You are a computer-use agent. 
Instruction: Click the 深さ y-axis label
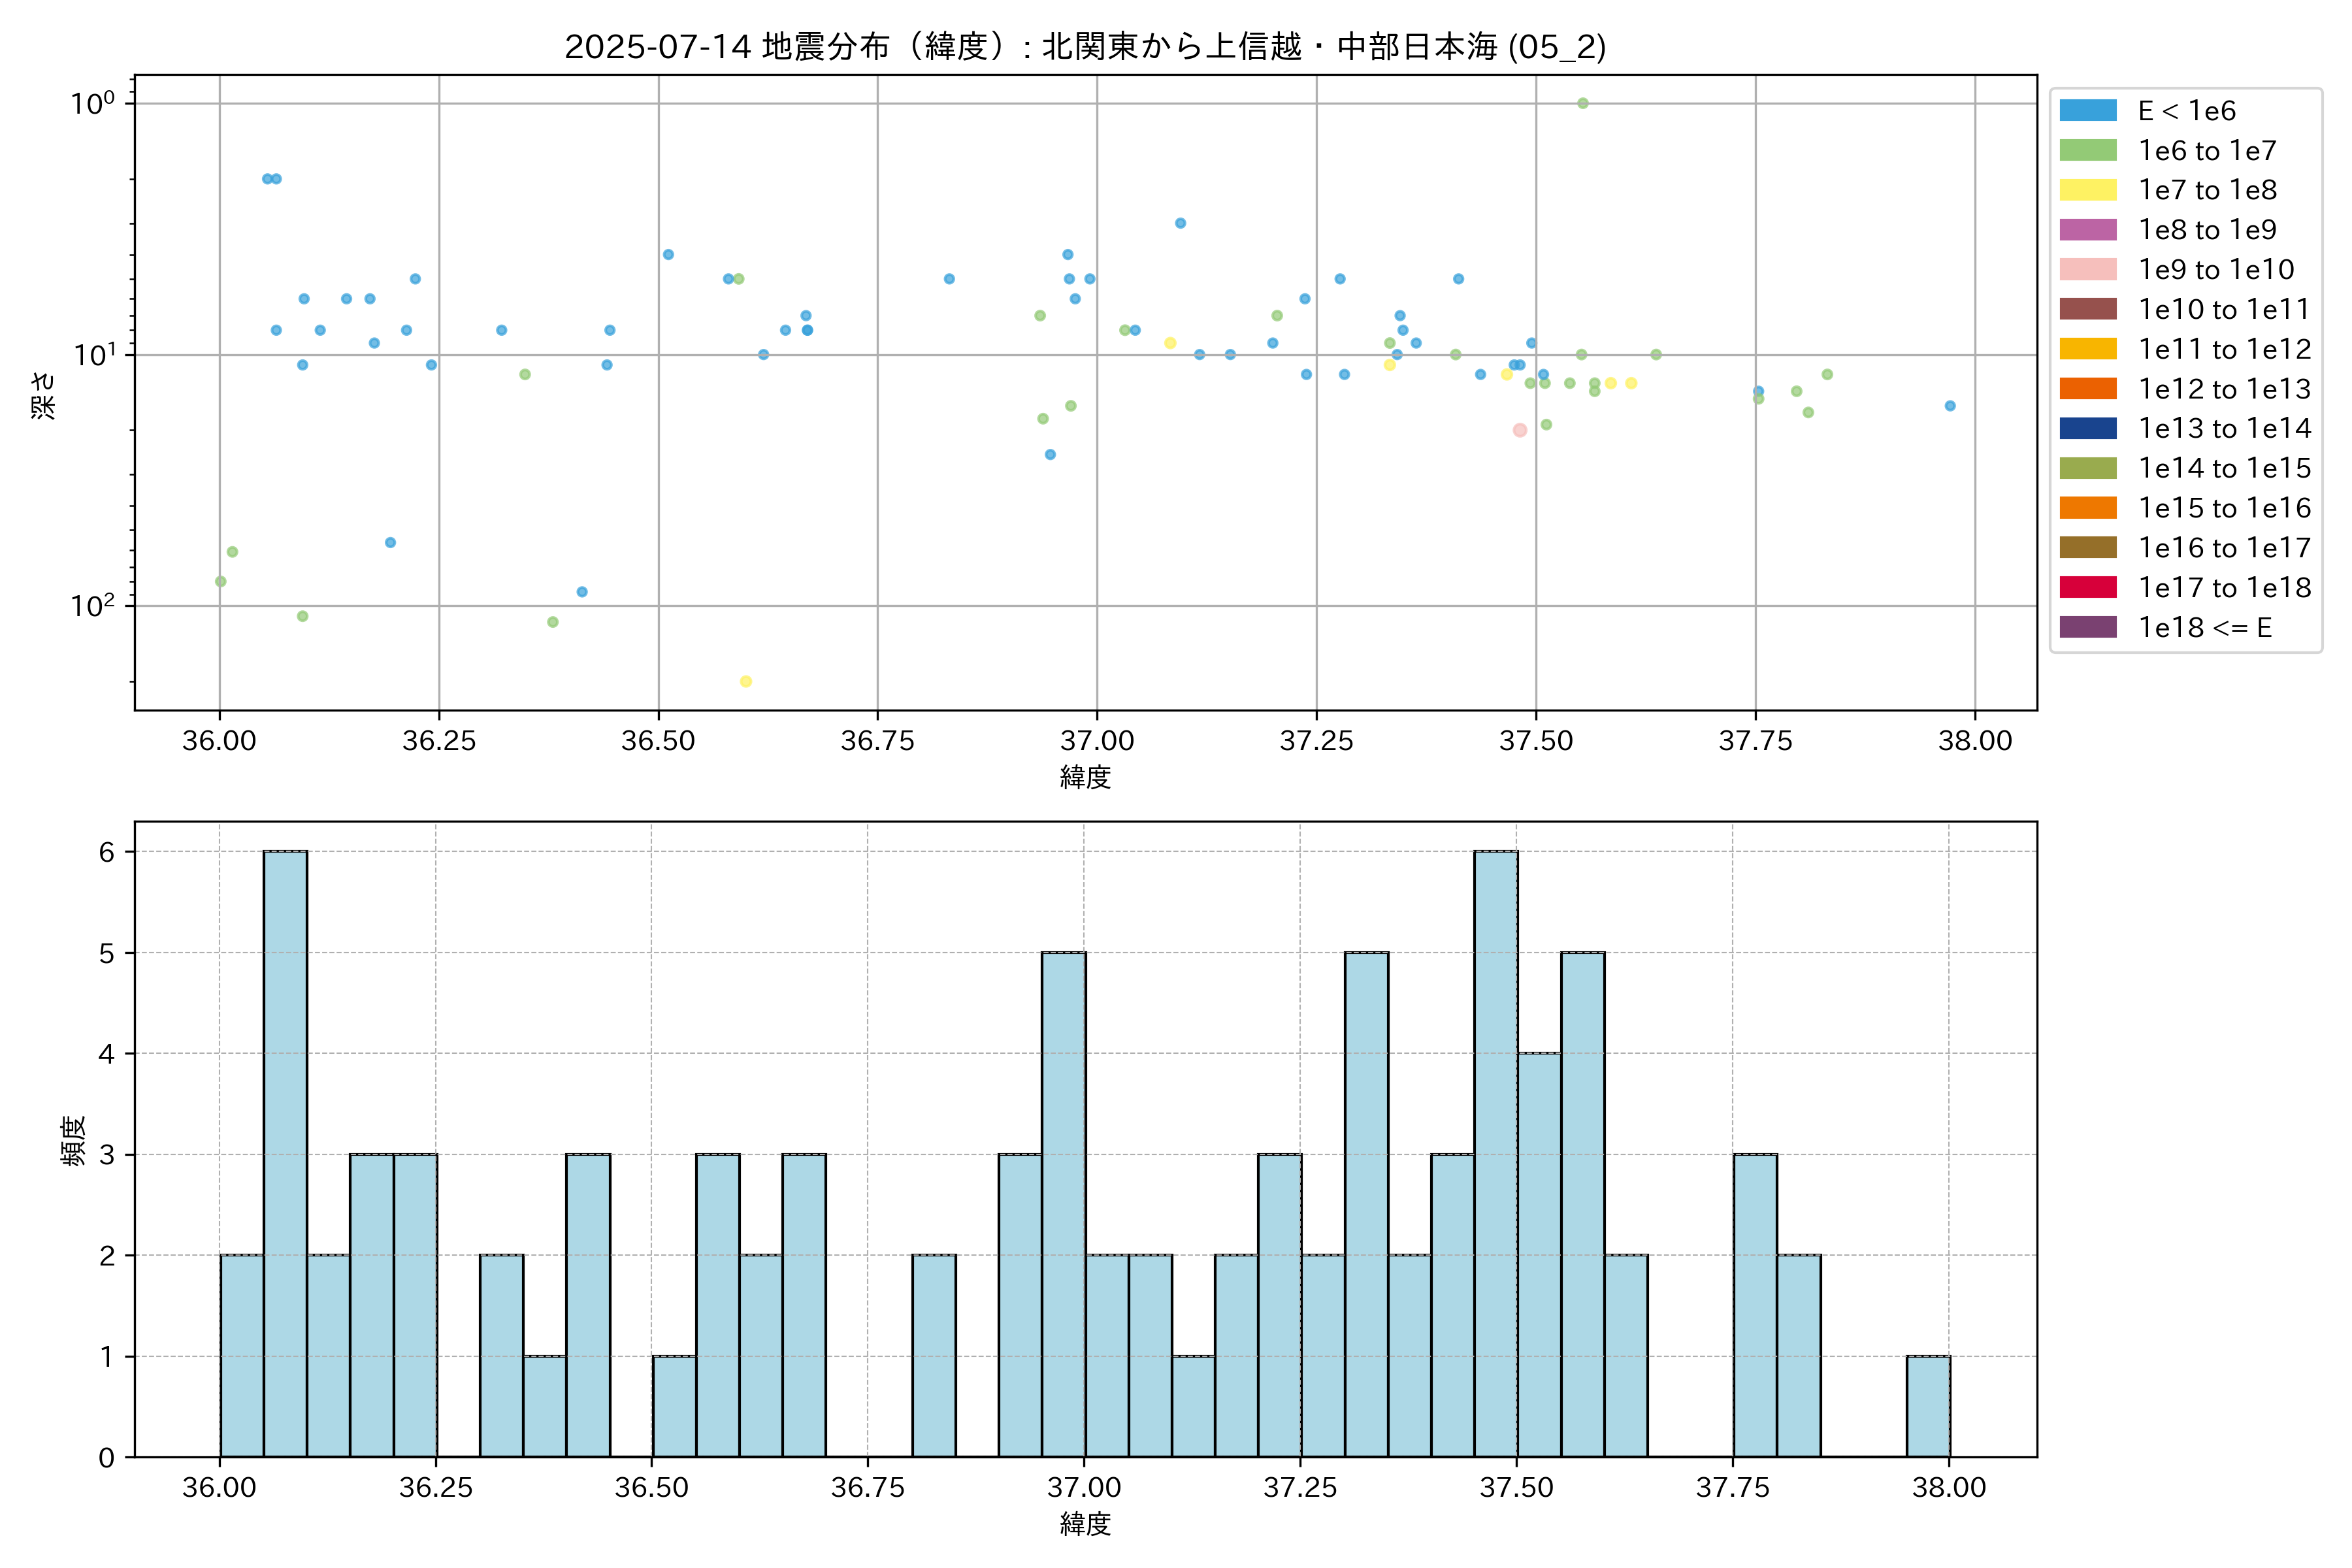pos(44,395)
